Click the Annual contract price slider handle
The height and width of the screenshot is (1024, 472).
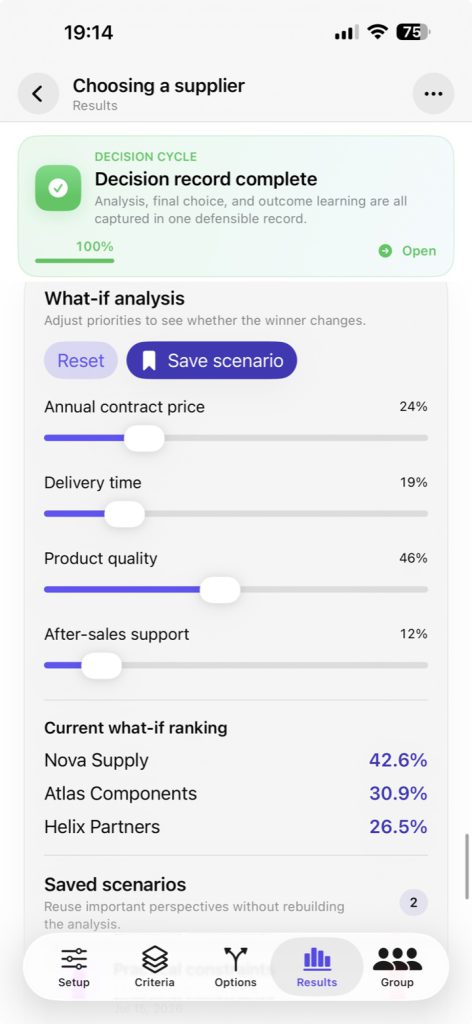point(144,438)
